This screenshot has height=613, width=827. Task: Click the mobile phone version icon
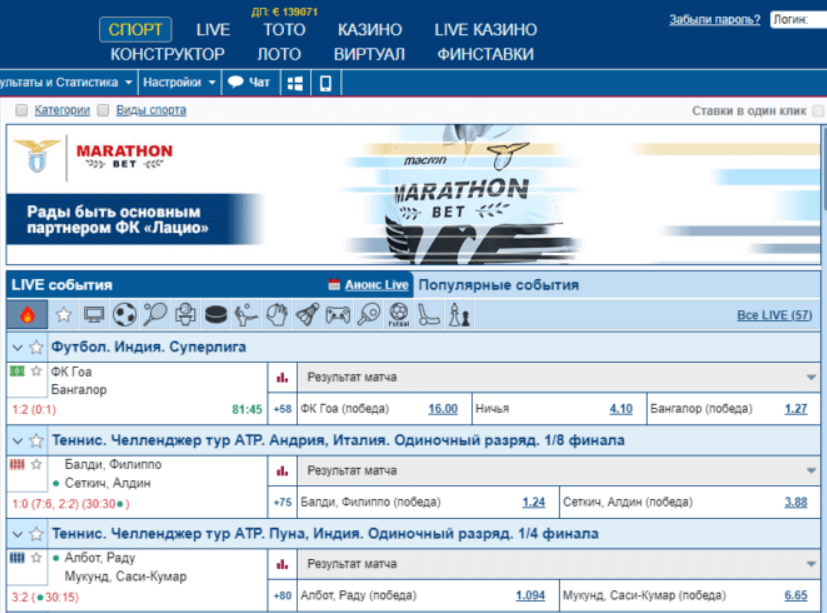coord(326,83)
